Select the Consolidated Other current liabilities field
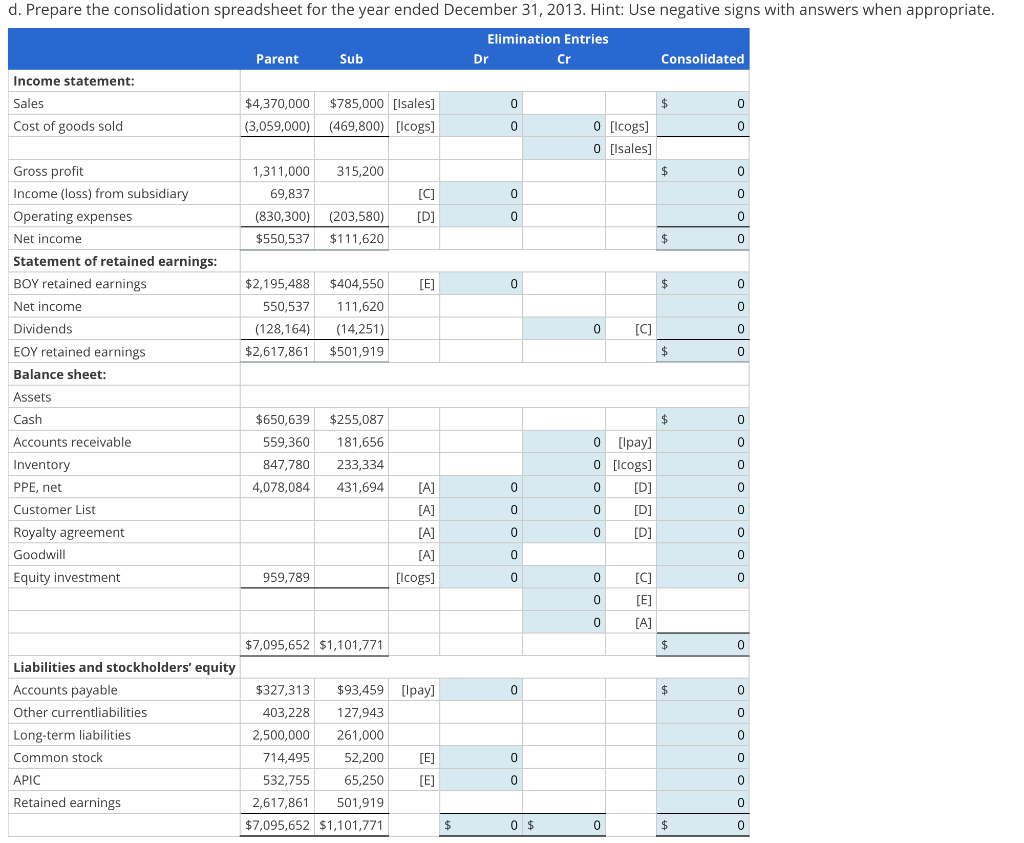1024x843 pixels. [703, 712]
